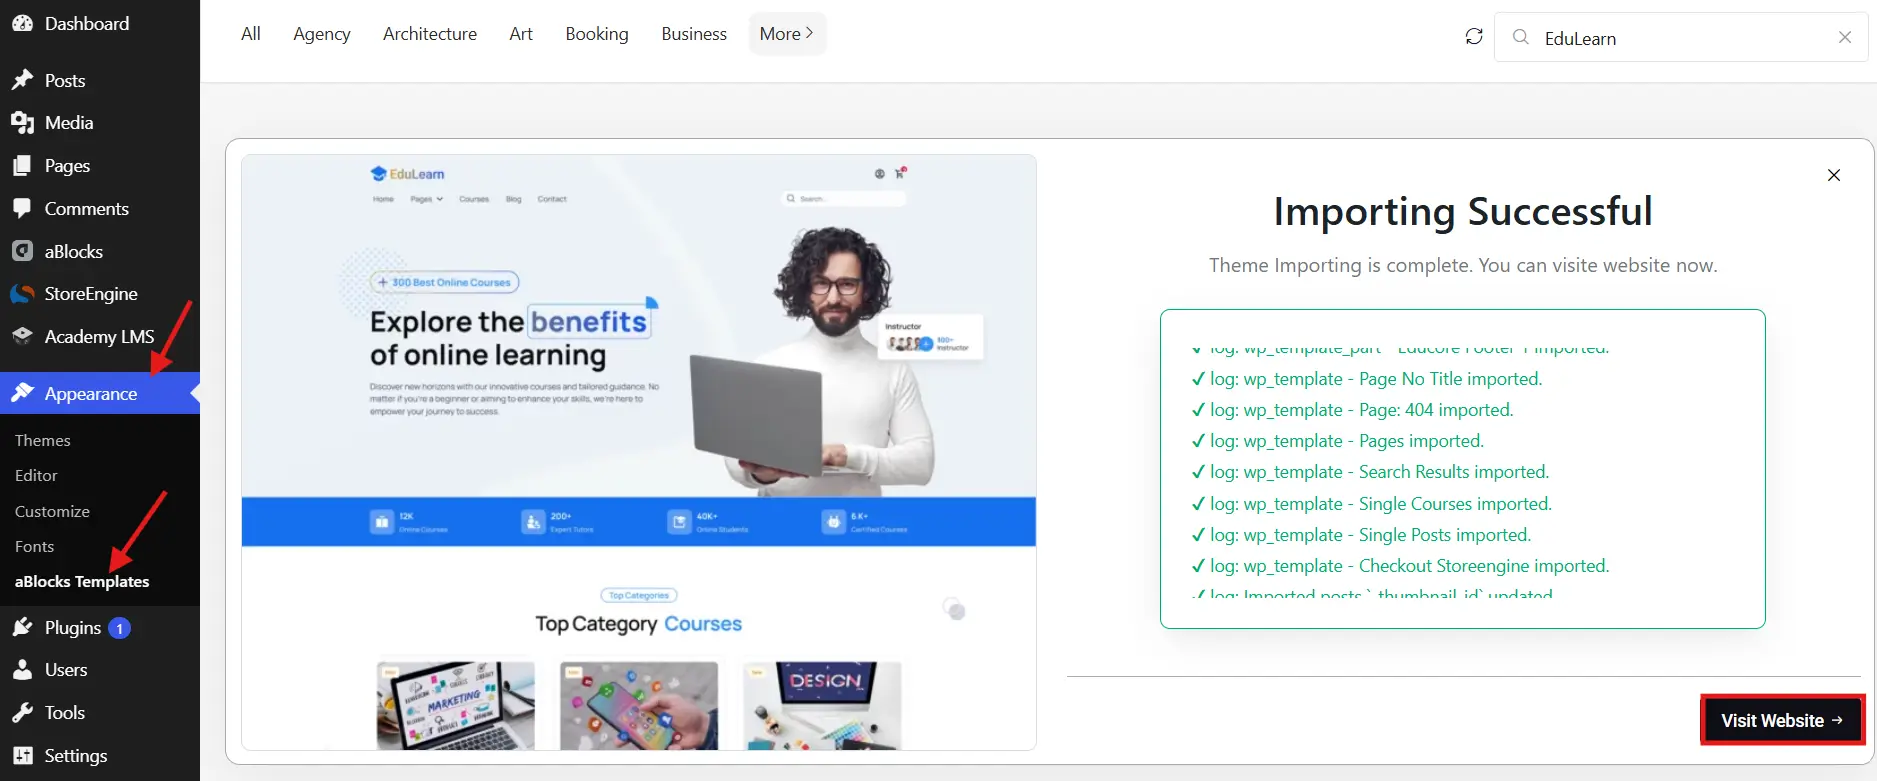The width and height of the screenshot is (1877, 781).
Task: Click the template search input field
Action: tap(1681, 38)
